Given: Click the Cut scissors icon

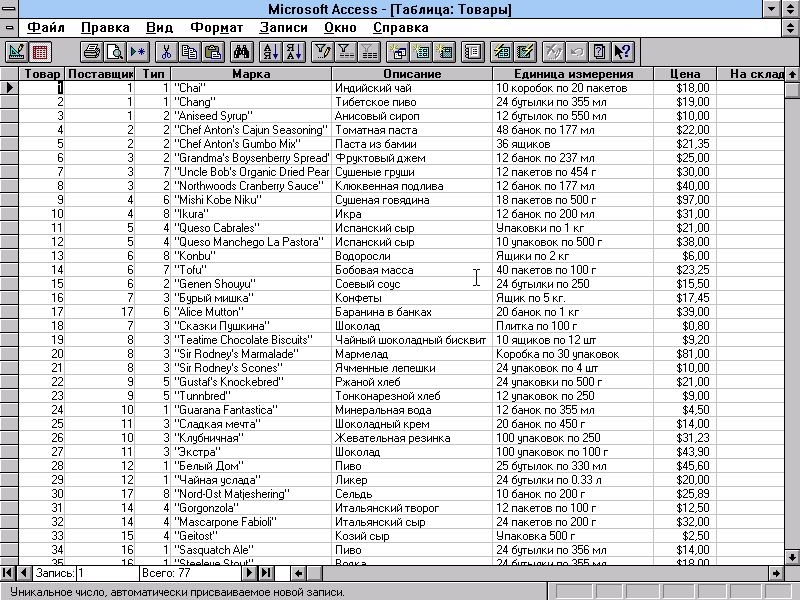Looking at the screenshot, I should point(167,51).
